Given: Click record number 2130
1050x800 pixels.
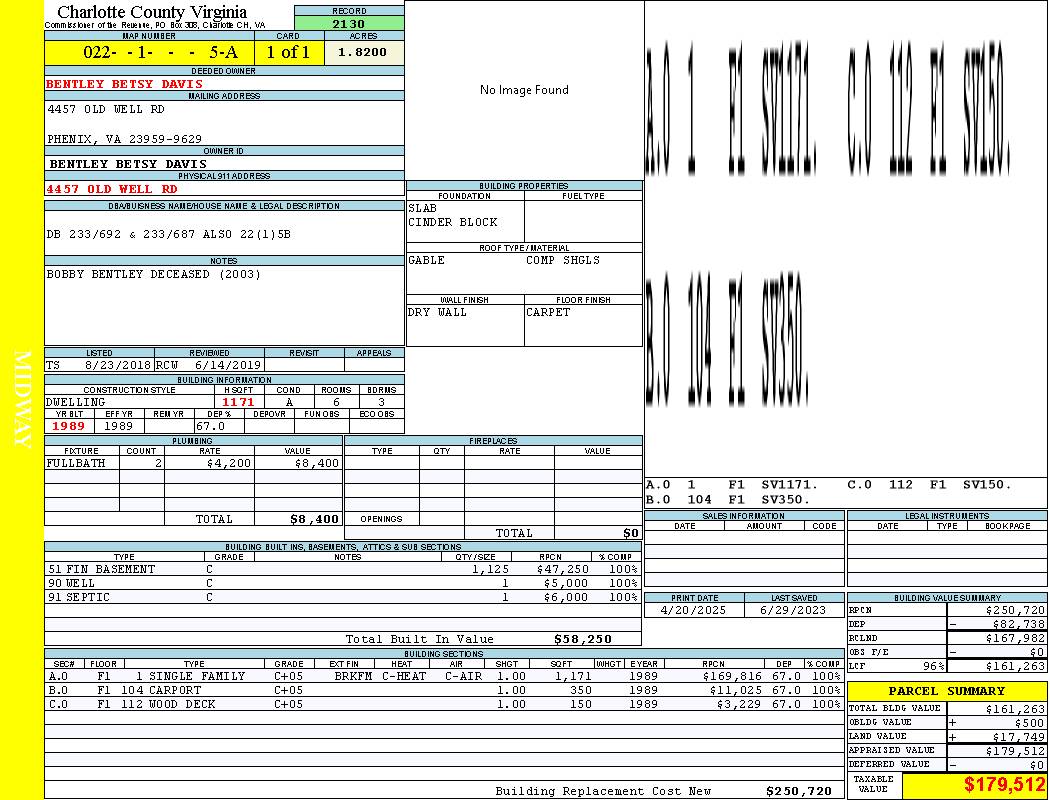Looking at the screenshot, I should 349,23.
